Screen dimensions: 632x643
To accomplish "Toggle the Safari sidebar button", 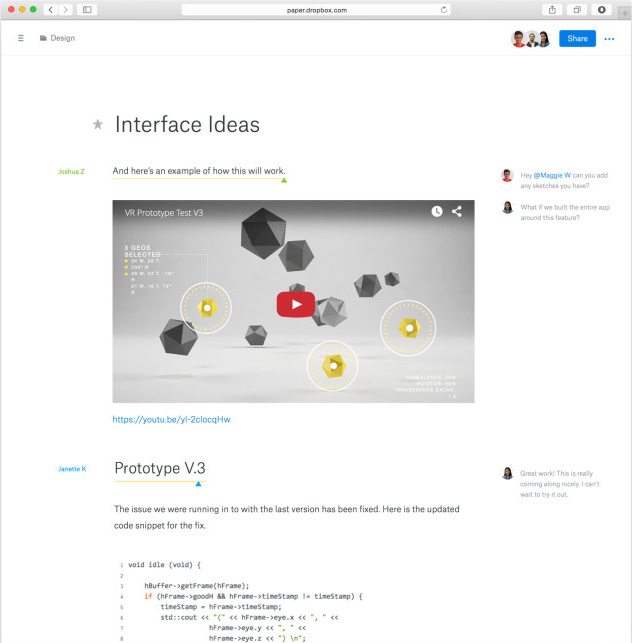I will pyautogui.click(x=87, y=10).
